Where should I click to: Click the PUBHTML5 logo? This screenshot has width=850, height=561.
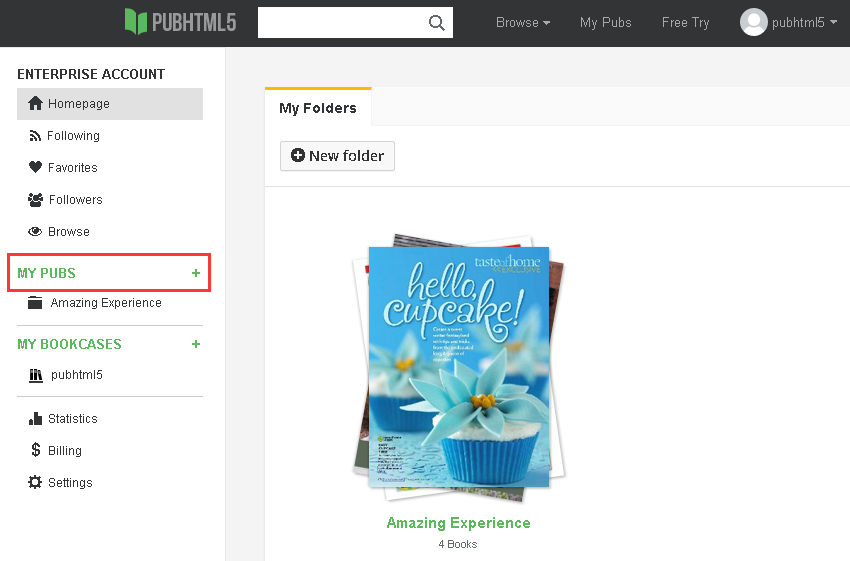coord(180,22)
